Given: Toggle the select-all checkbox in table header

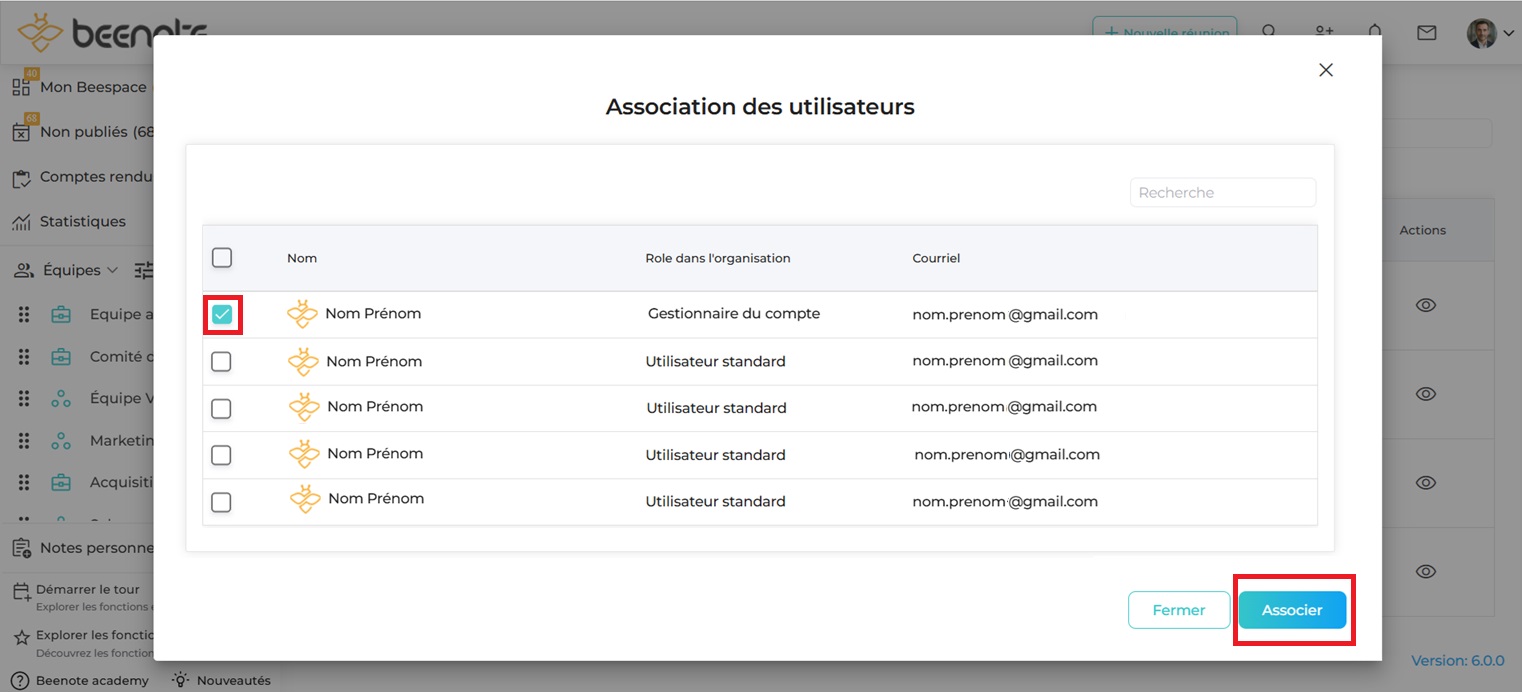Looking at the screenshot, I should [x=222, y=258].
